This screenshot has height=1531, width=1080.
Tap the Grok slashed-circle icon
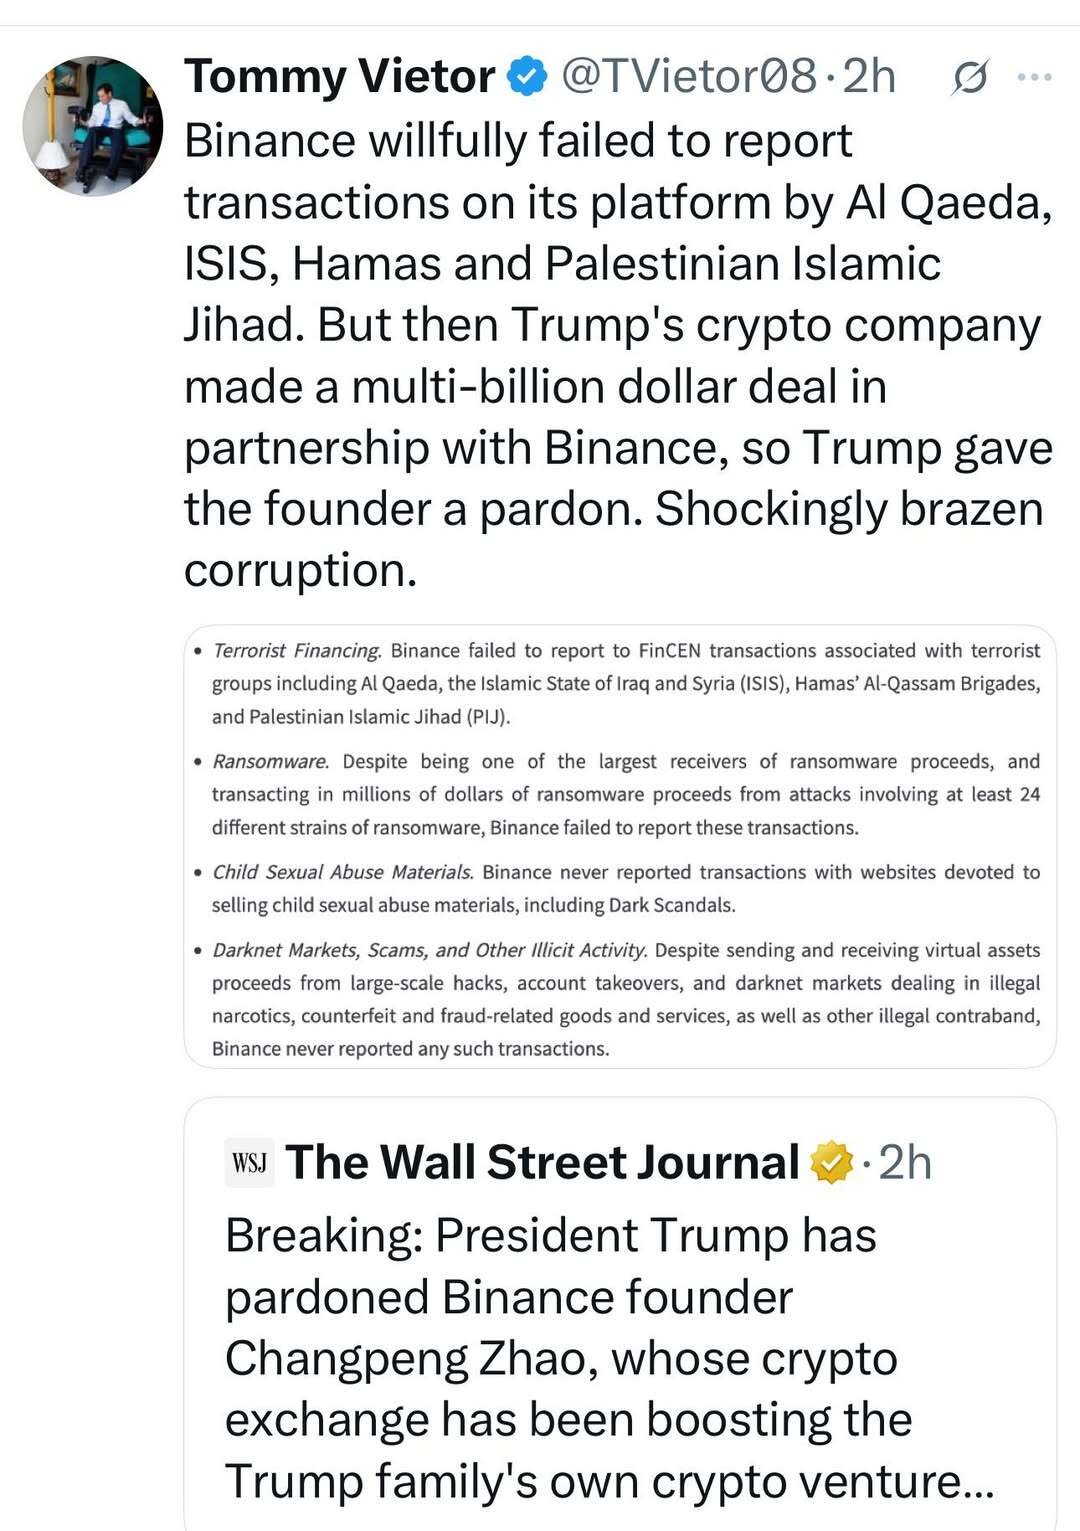click(969, 77)
